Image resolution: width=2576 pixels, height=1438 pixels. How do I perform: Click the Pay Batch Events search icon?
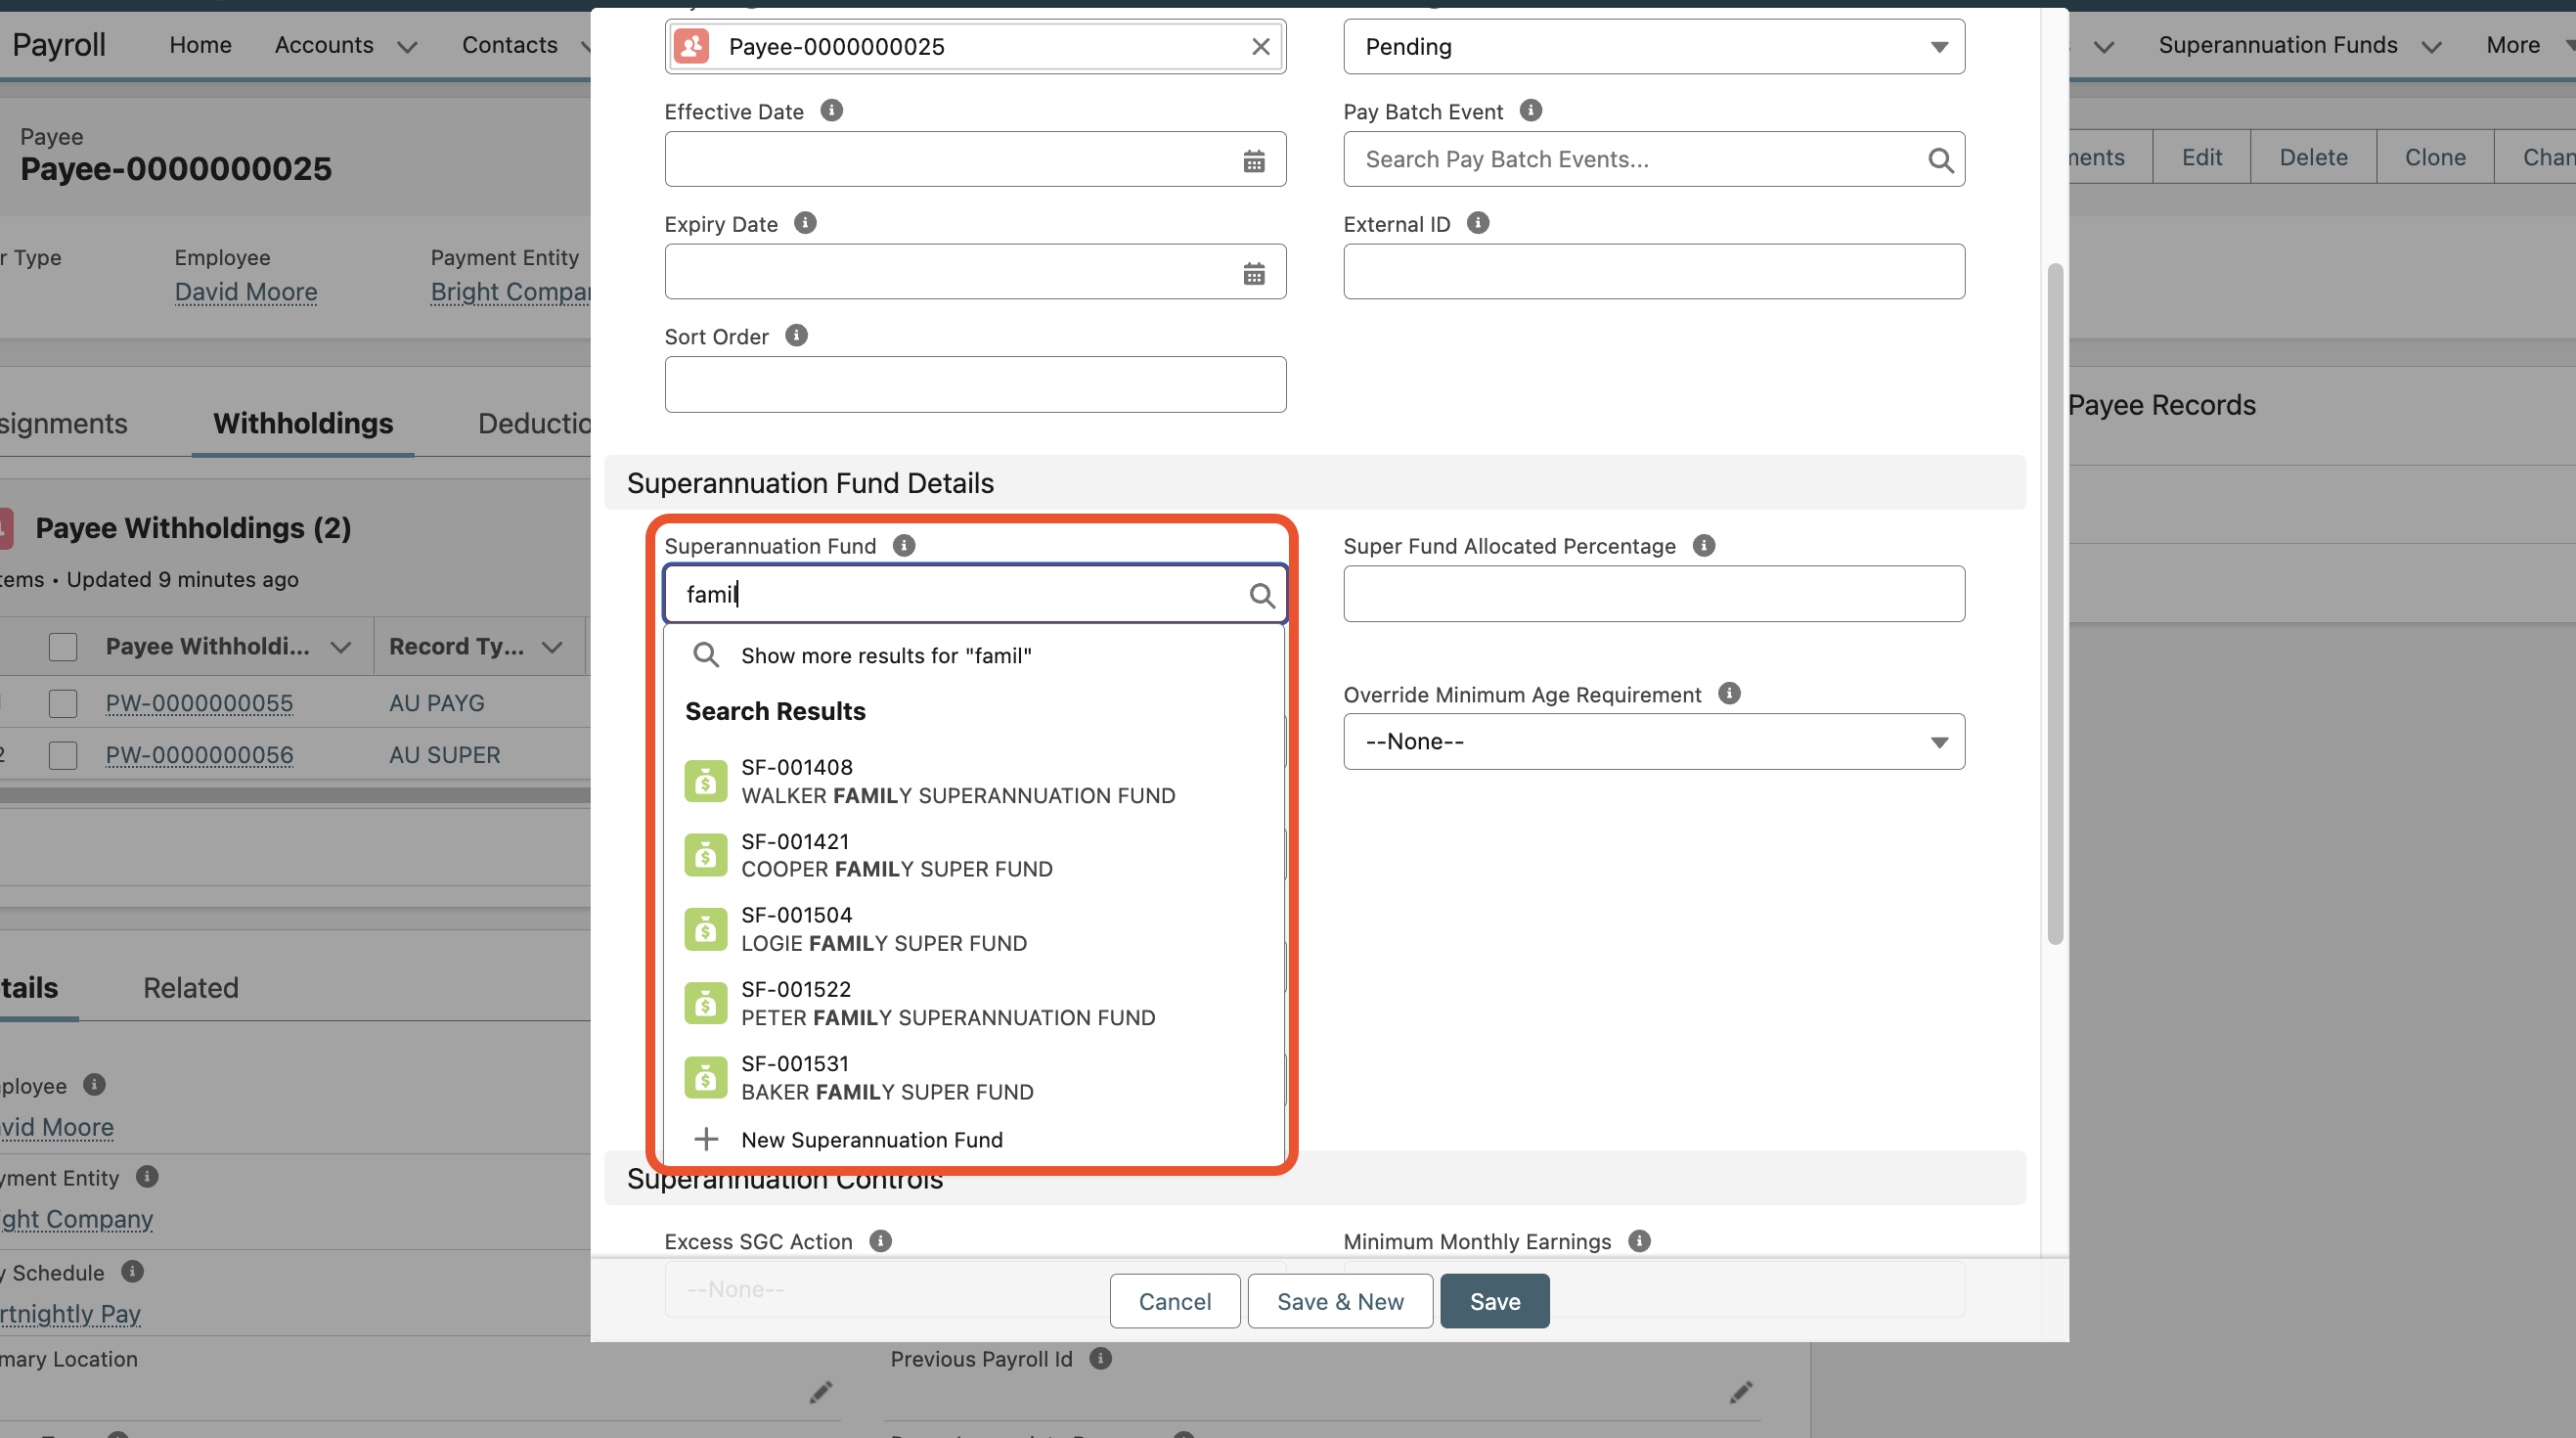1941,159
